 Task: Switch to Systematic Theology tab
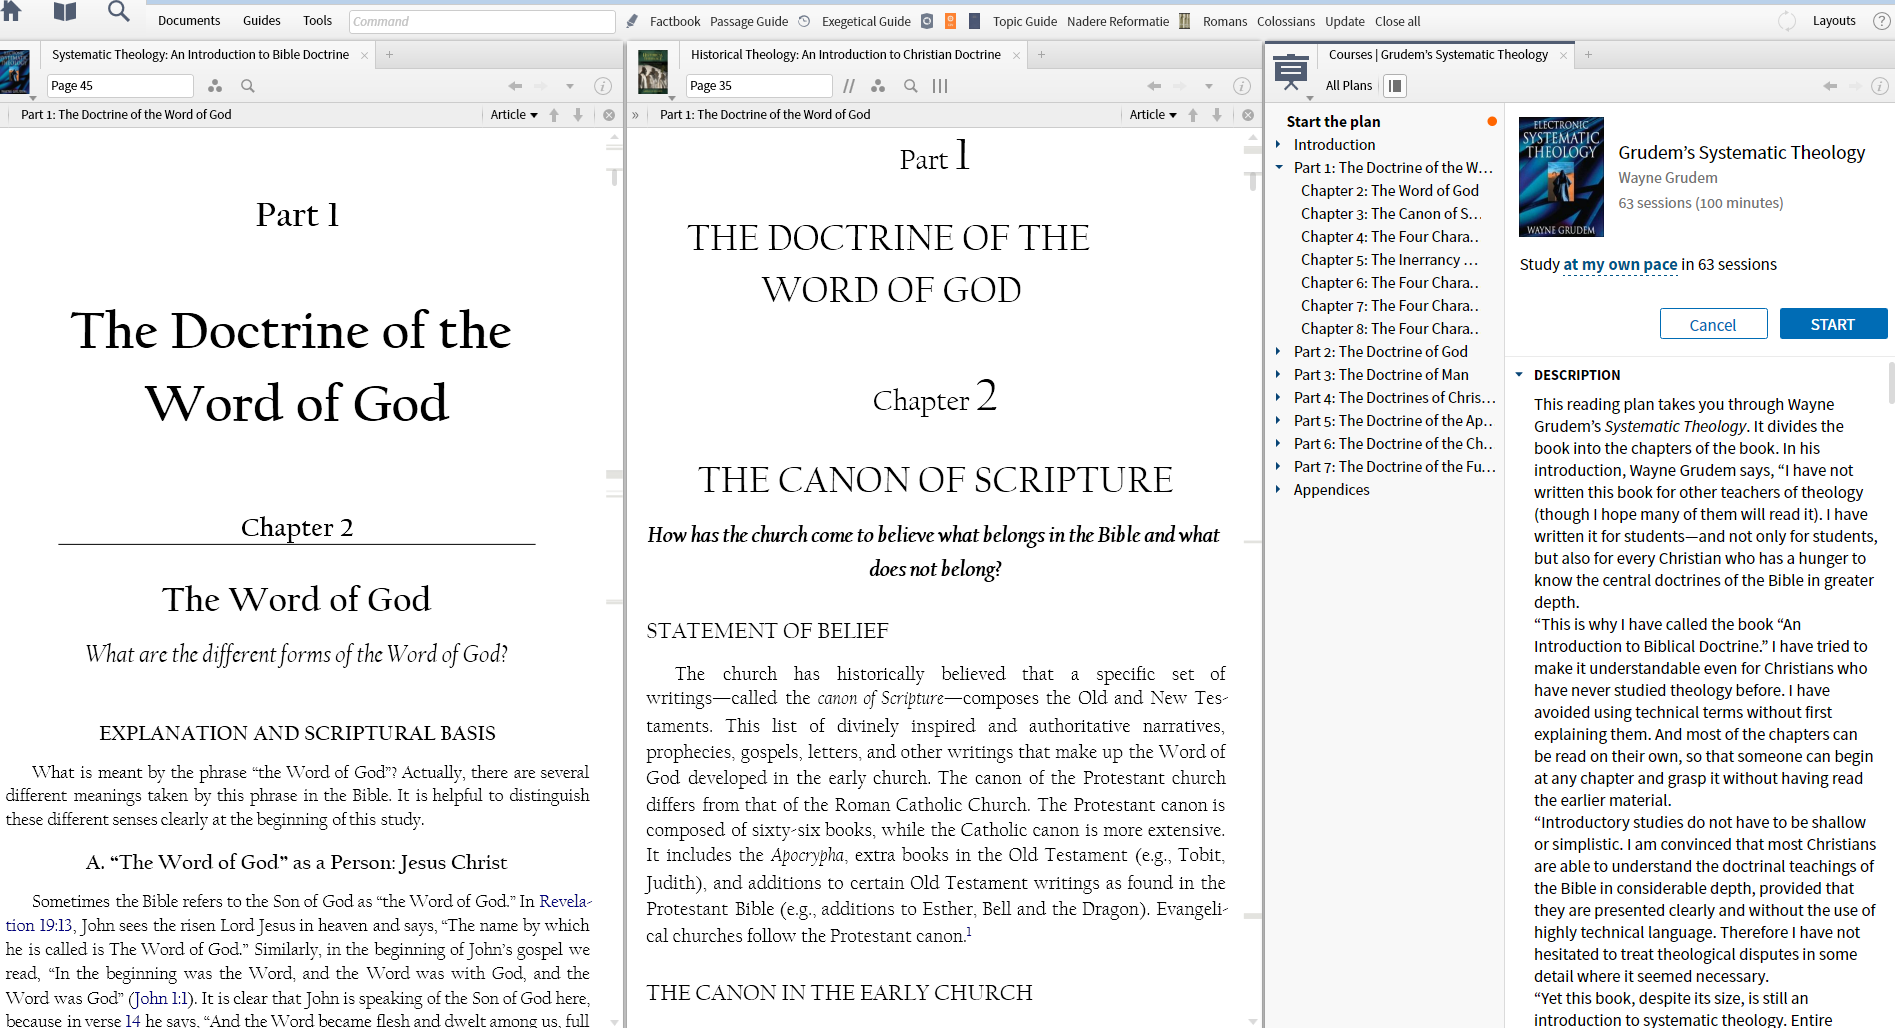click(200, 55)
